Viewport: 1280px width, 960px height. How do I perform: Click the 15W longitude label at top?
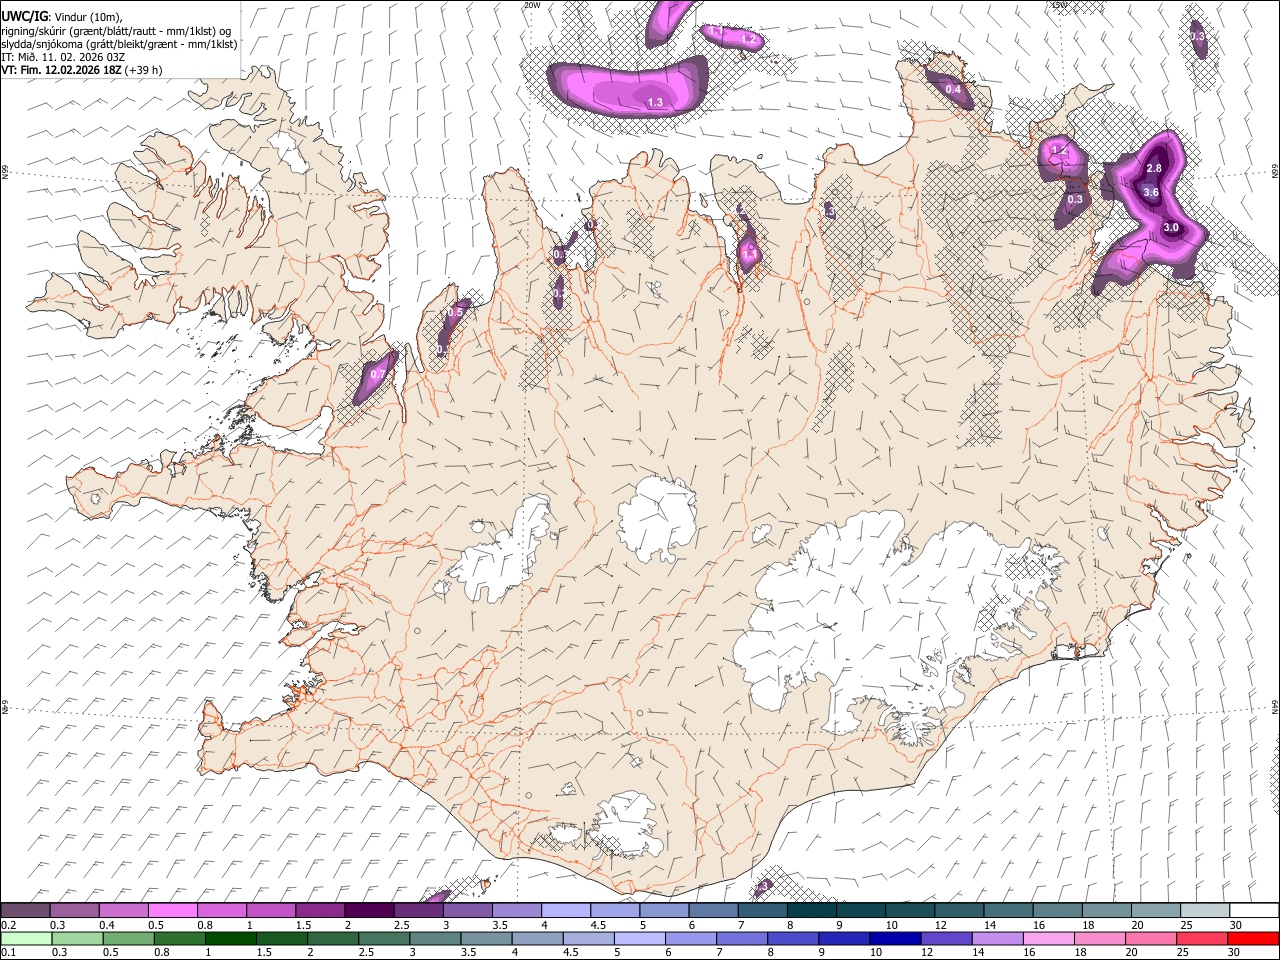1059,5
